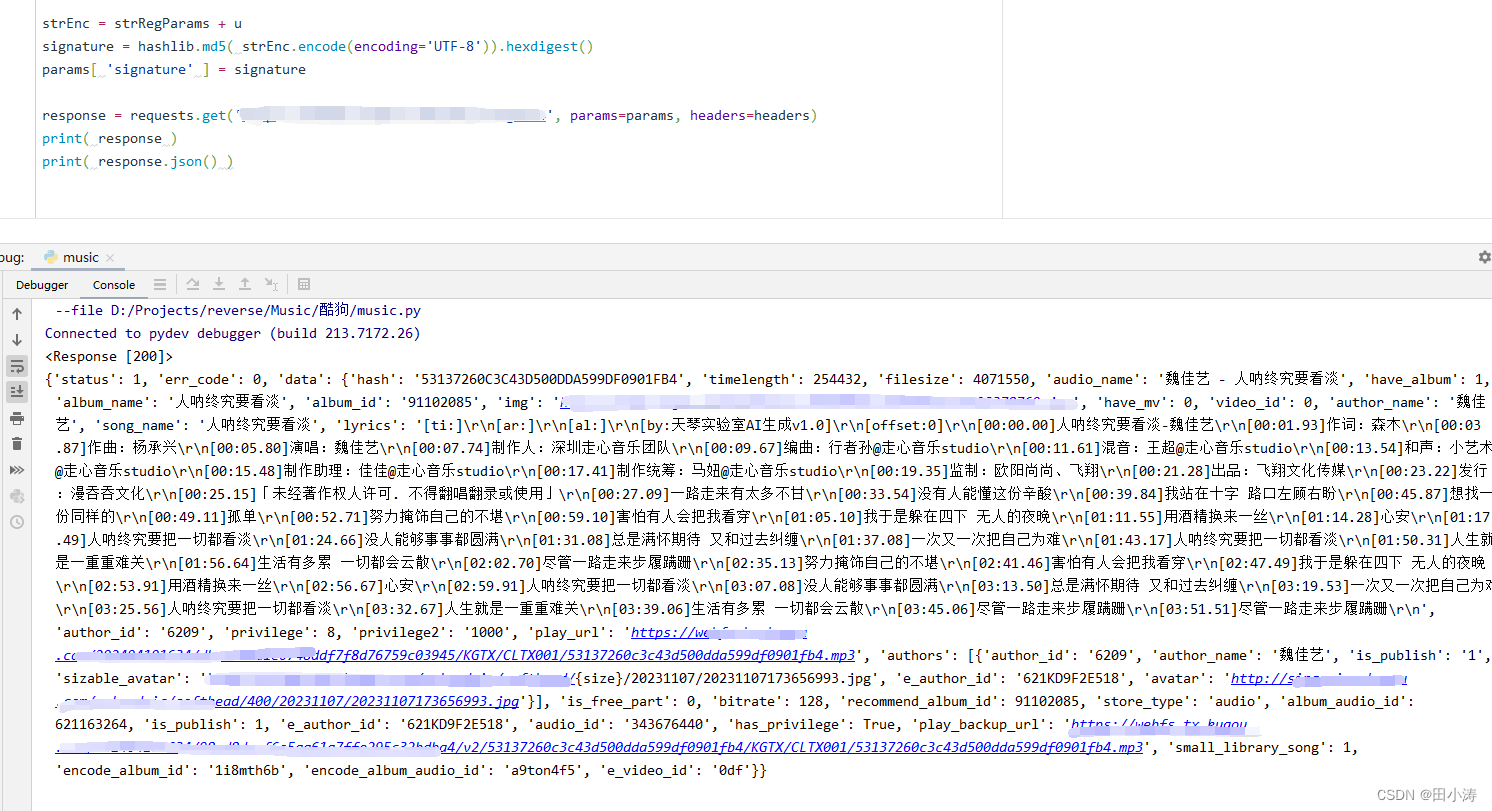
Task: Toggle soft-wrap in the console
Action: [x=17, y=366]
